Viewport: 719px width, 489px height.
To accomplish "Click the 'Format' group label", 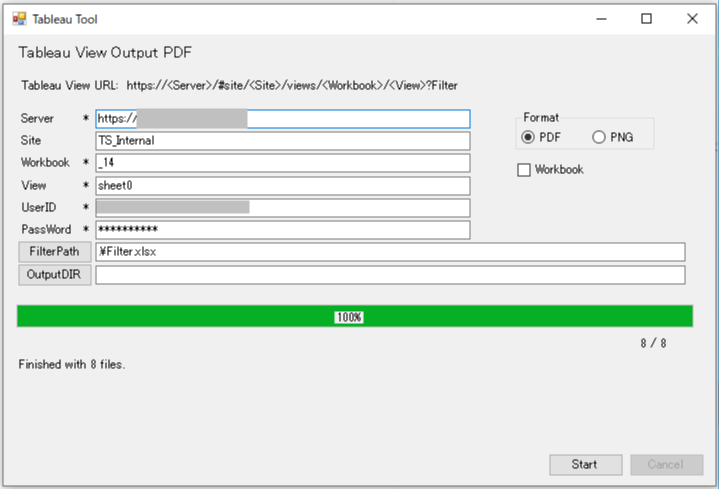I will (541, 118).
